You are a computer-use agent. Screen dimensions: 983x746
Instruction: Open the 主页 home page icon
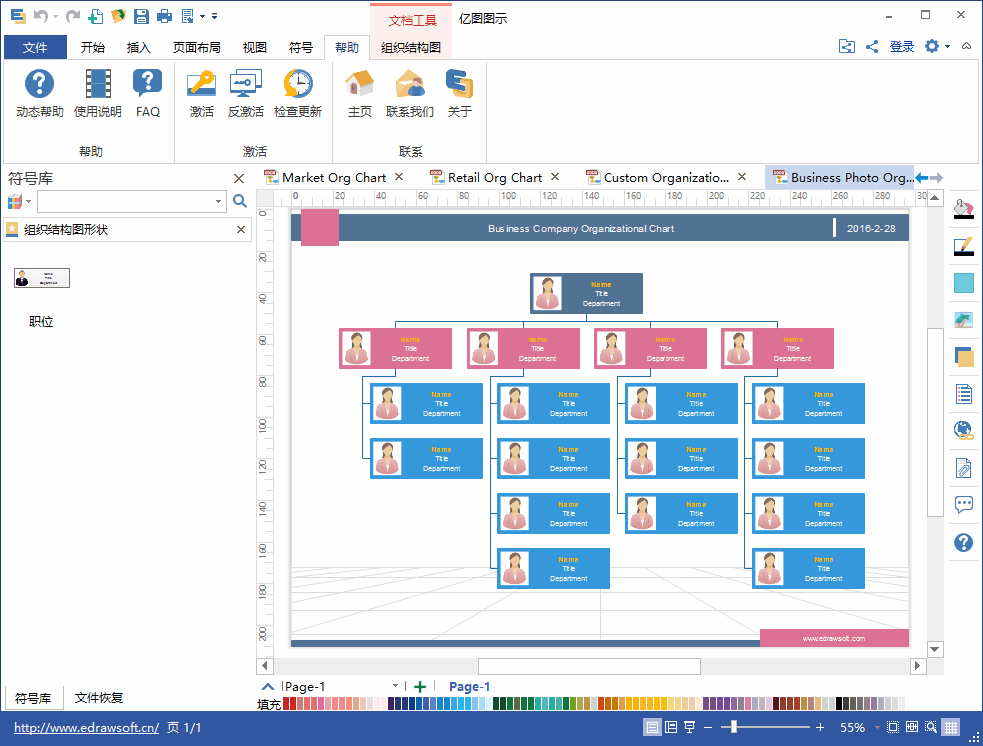[x=359, y=93]
